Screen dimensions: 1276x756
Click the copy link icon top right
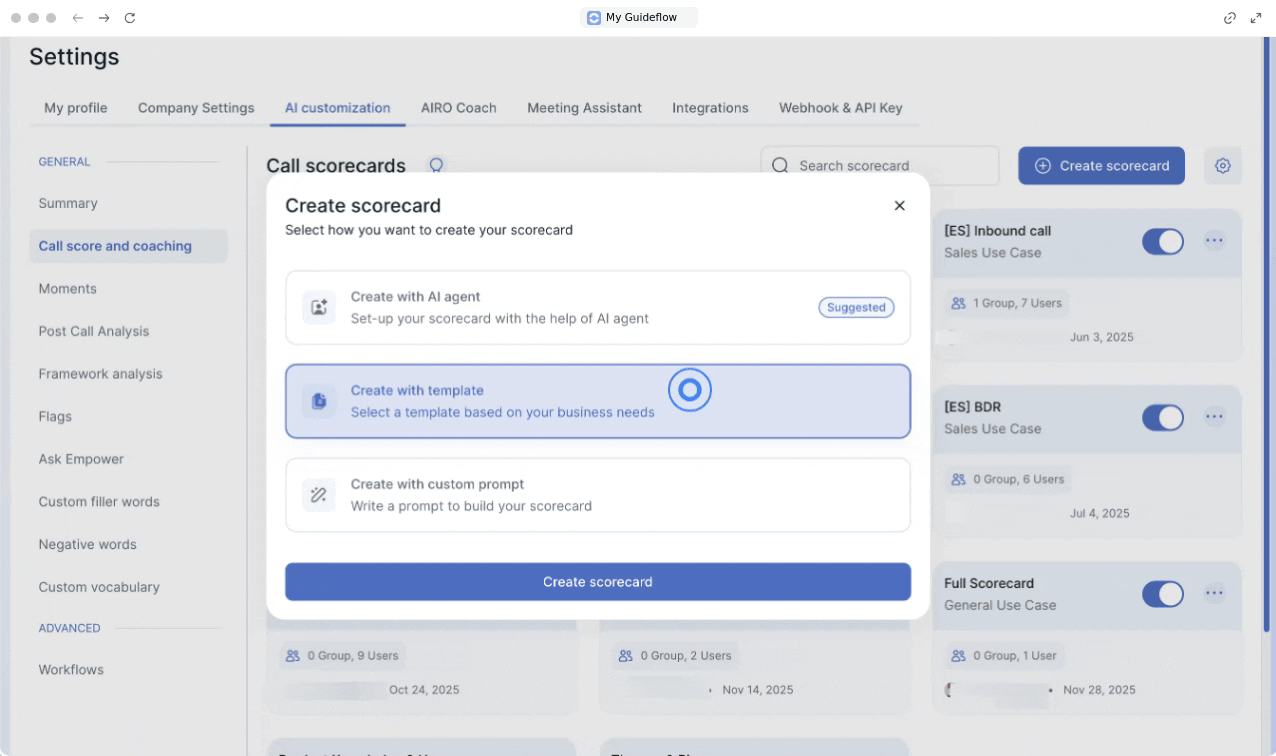1230,18
